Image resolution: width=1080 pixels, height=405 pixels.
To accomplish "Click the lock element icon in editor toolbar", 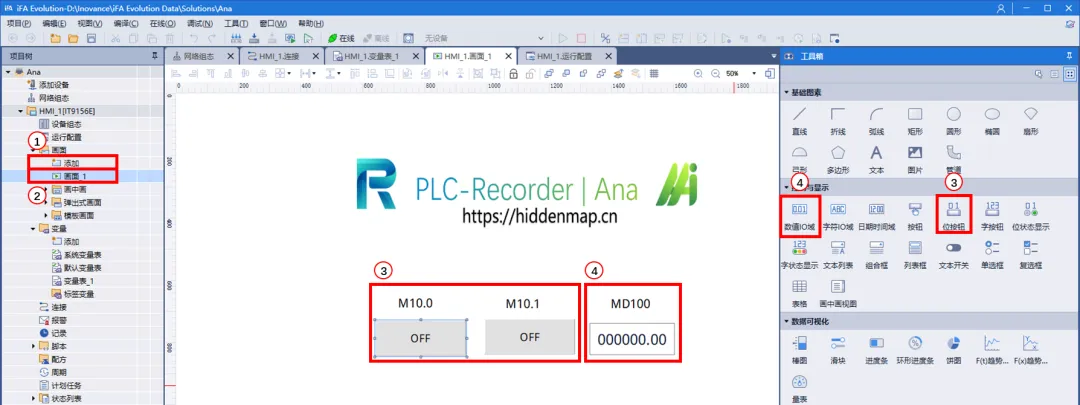I will click(513, 73).
